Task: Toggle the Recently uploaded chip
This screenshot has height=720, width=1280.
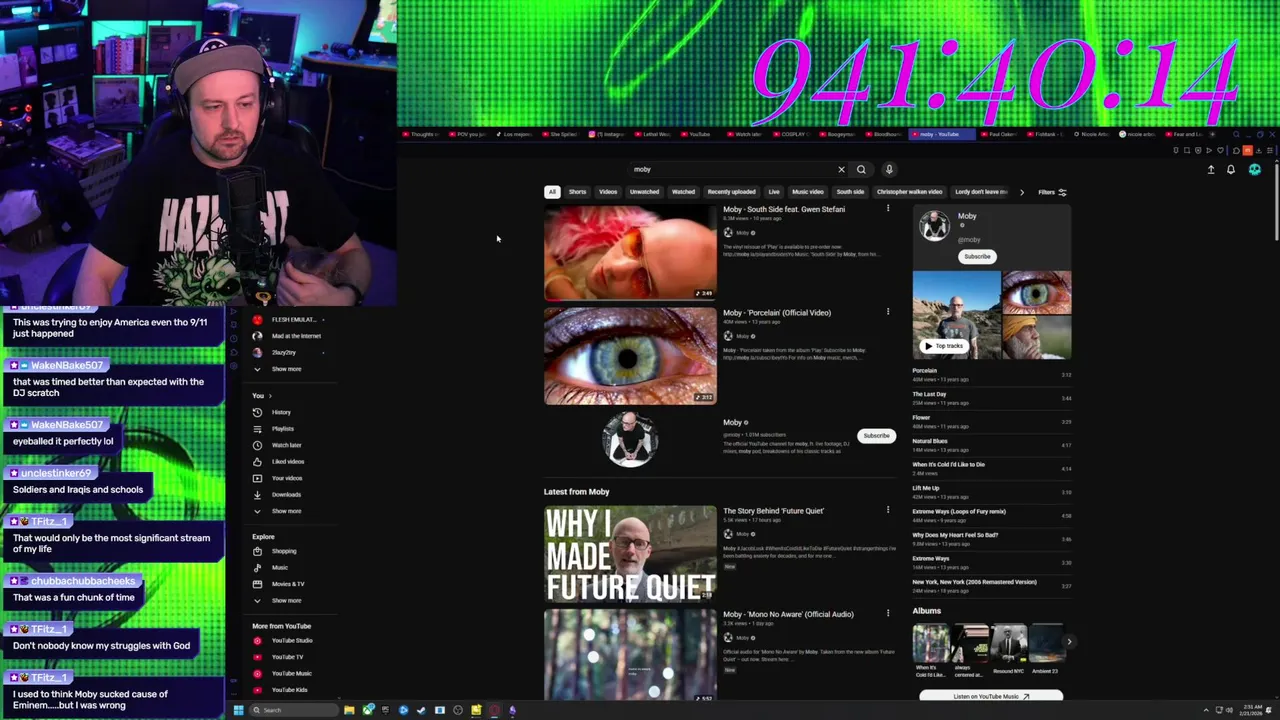Action: point(731,192)
